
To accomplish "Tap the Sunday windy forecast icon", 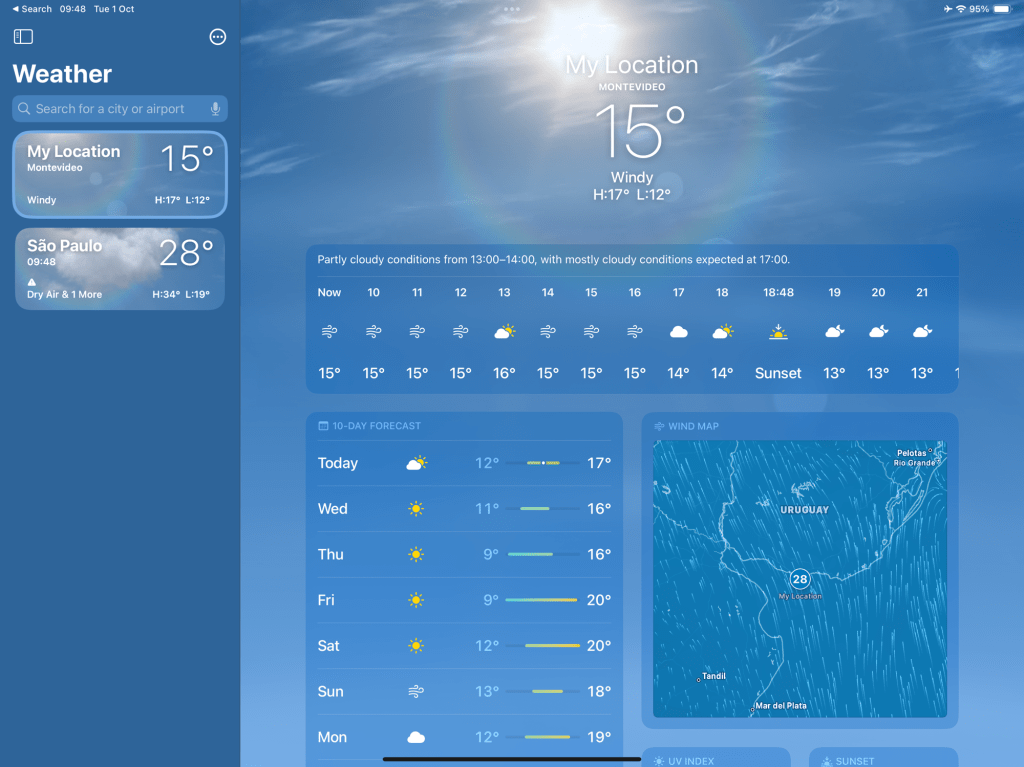I will coord(416,692).
